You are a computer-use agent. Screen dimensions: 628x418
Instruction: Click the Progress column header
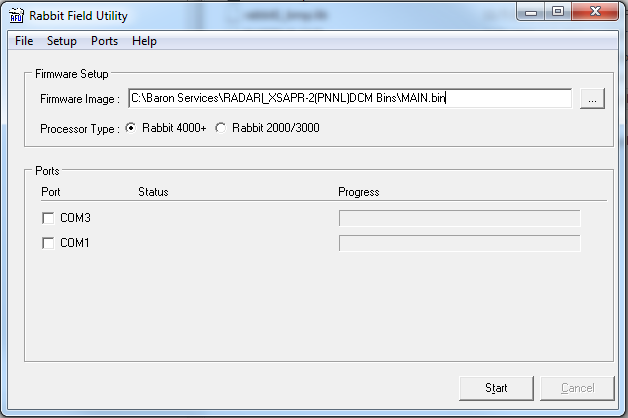358,192
